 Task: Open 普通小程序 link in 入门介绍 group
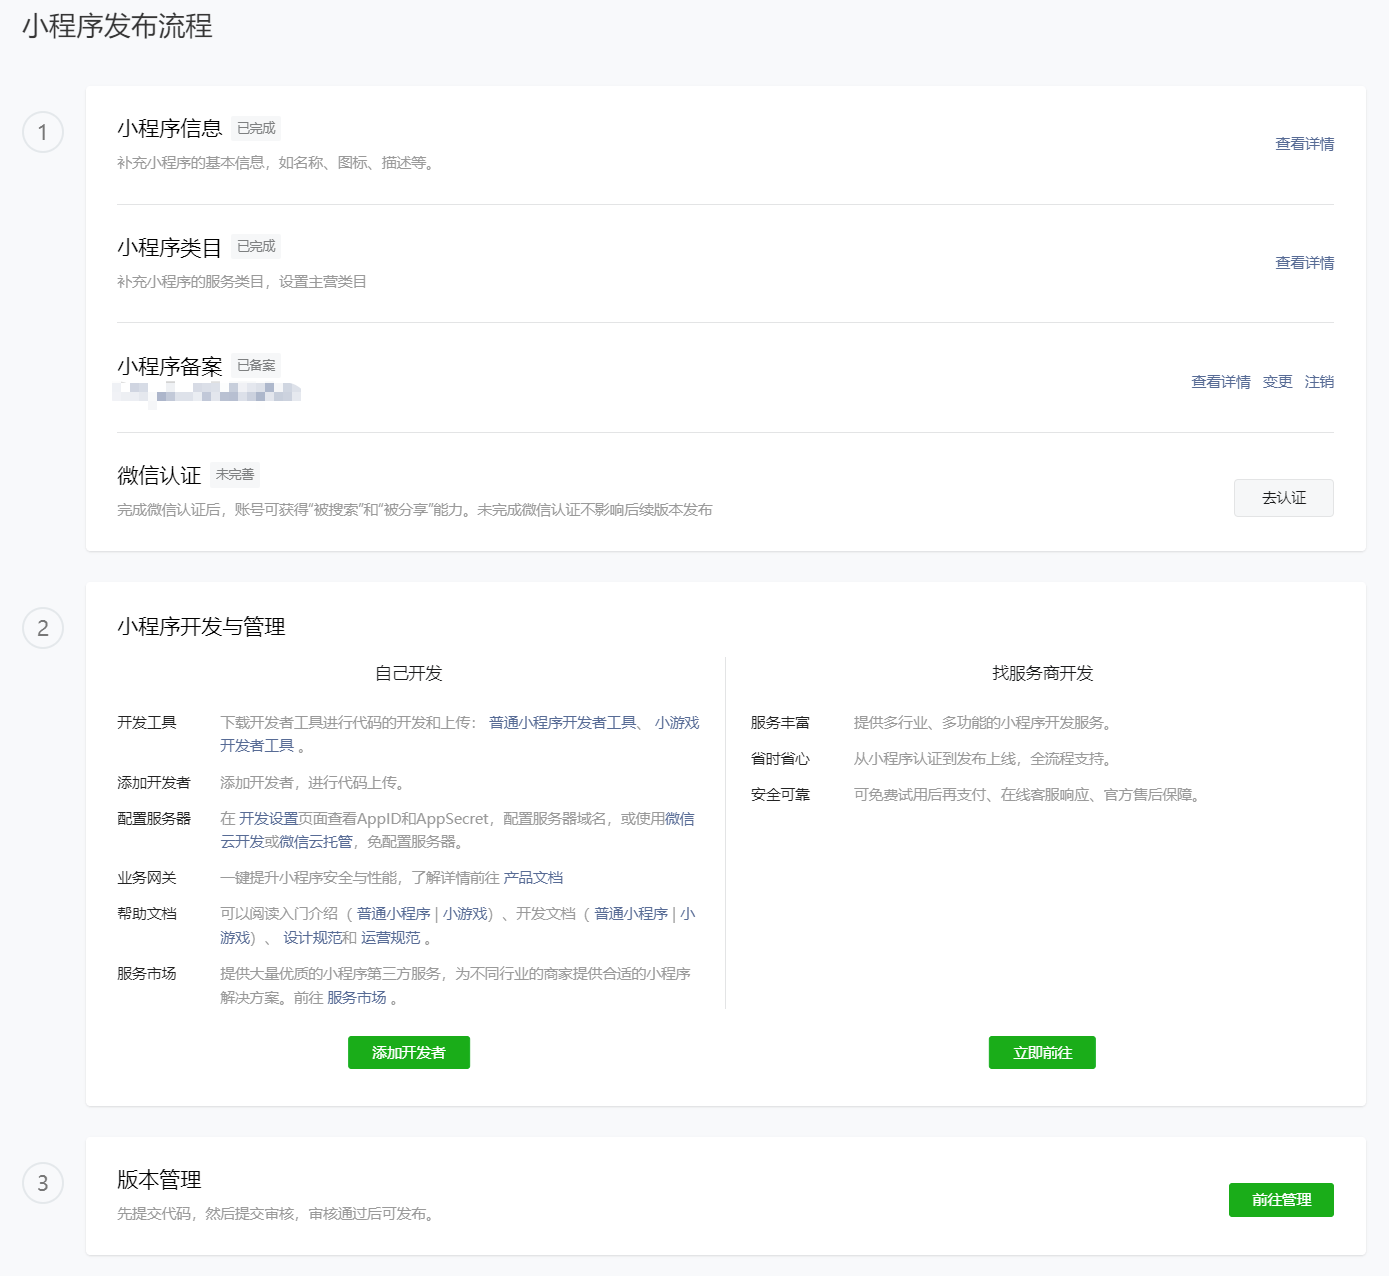coord(393,914)
